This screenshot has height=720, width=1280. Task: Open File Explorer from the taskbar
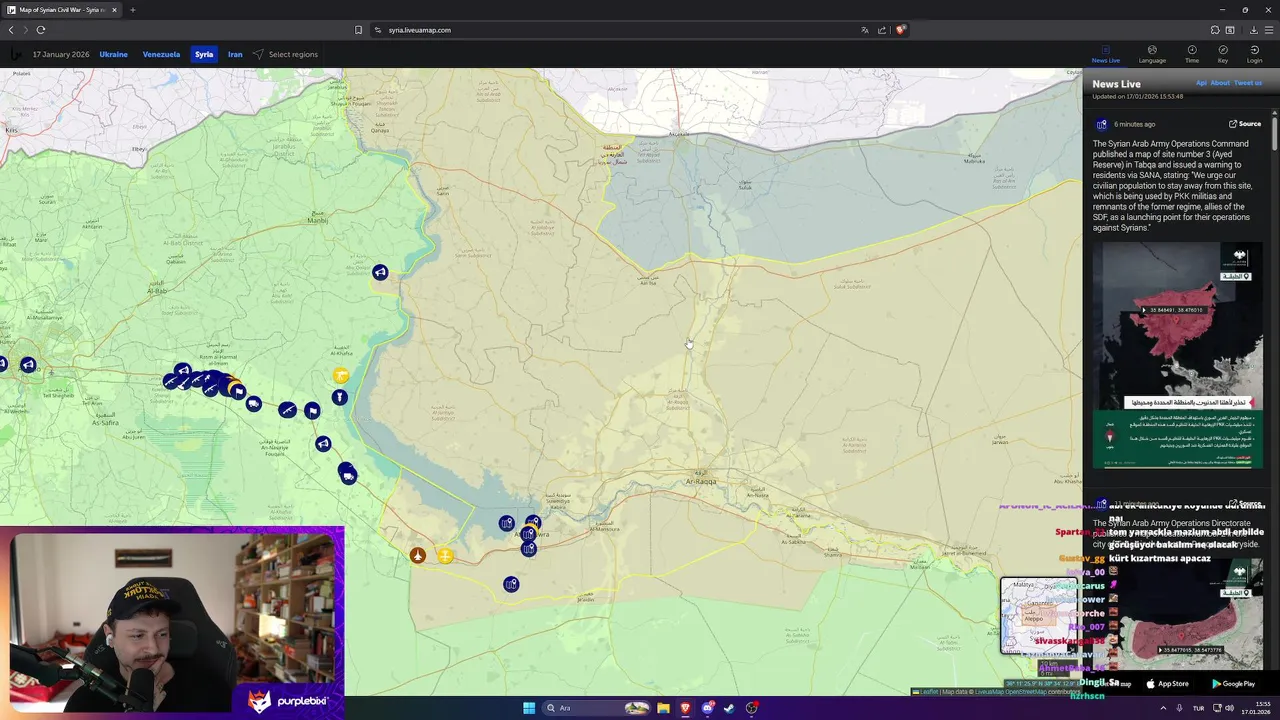(x=663, y=708)
